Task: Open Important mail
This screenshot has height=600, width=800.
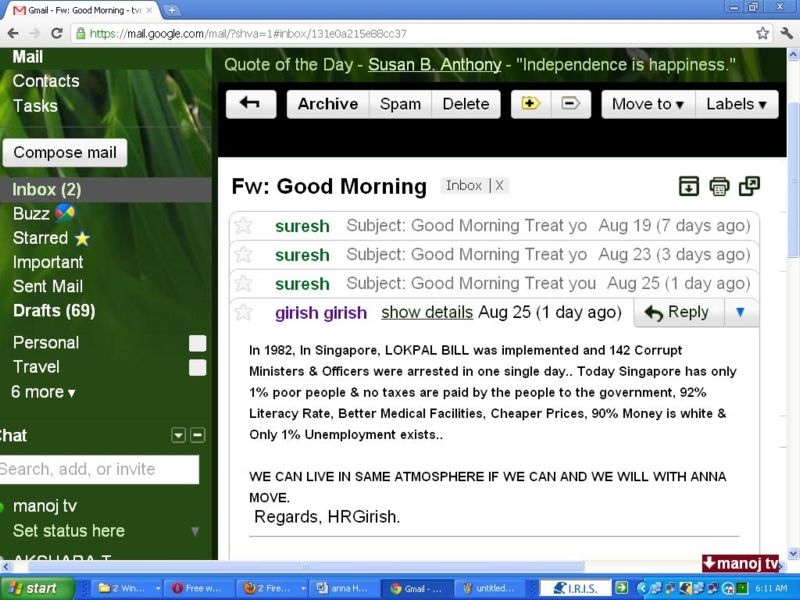Action: (48, 262)
